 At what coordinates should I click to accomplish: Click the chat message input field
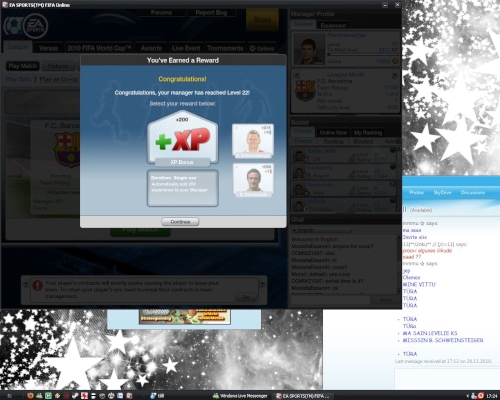[x=330, y=300]
